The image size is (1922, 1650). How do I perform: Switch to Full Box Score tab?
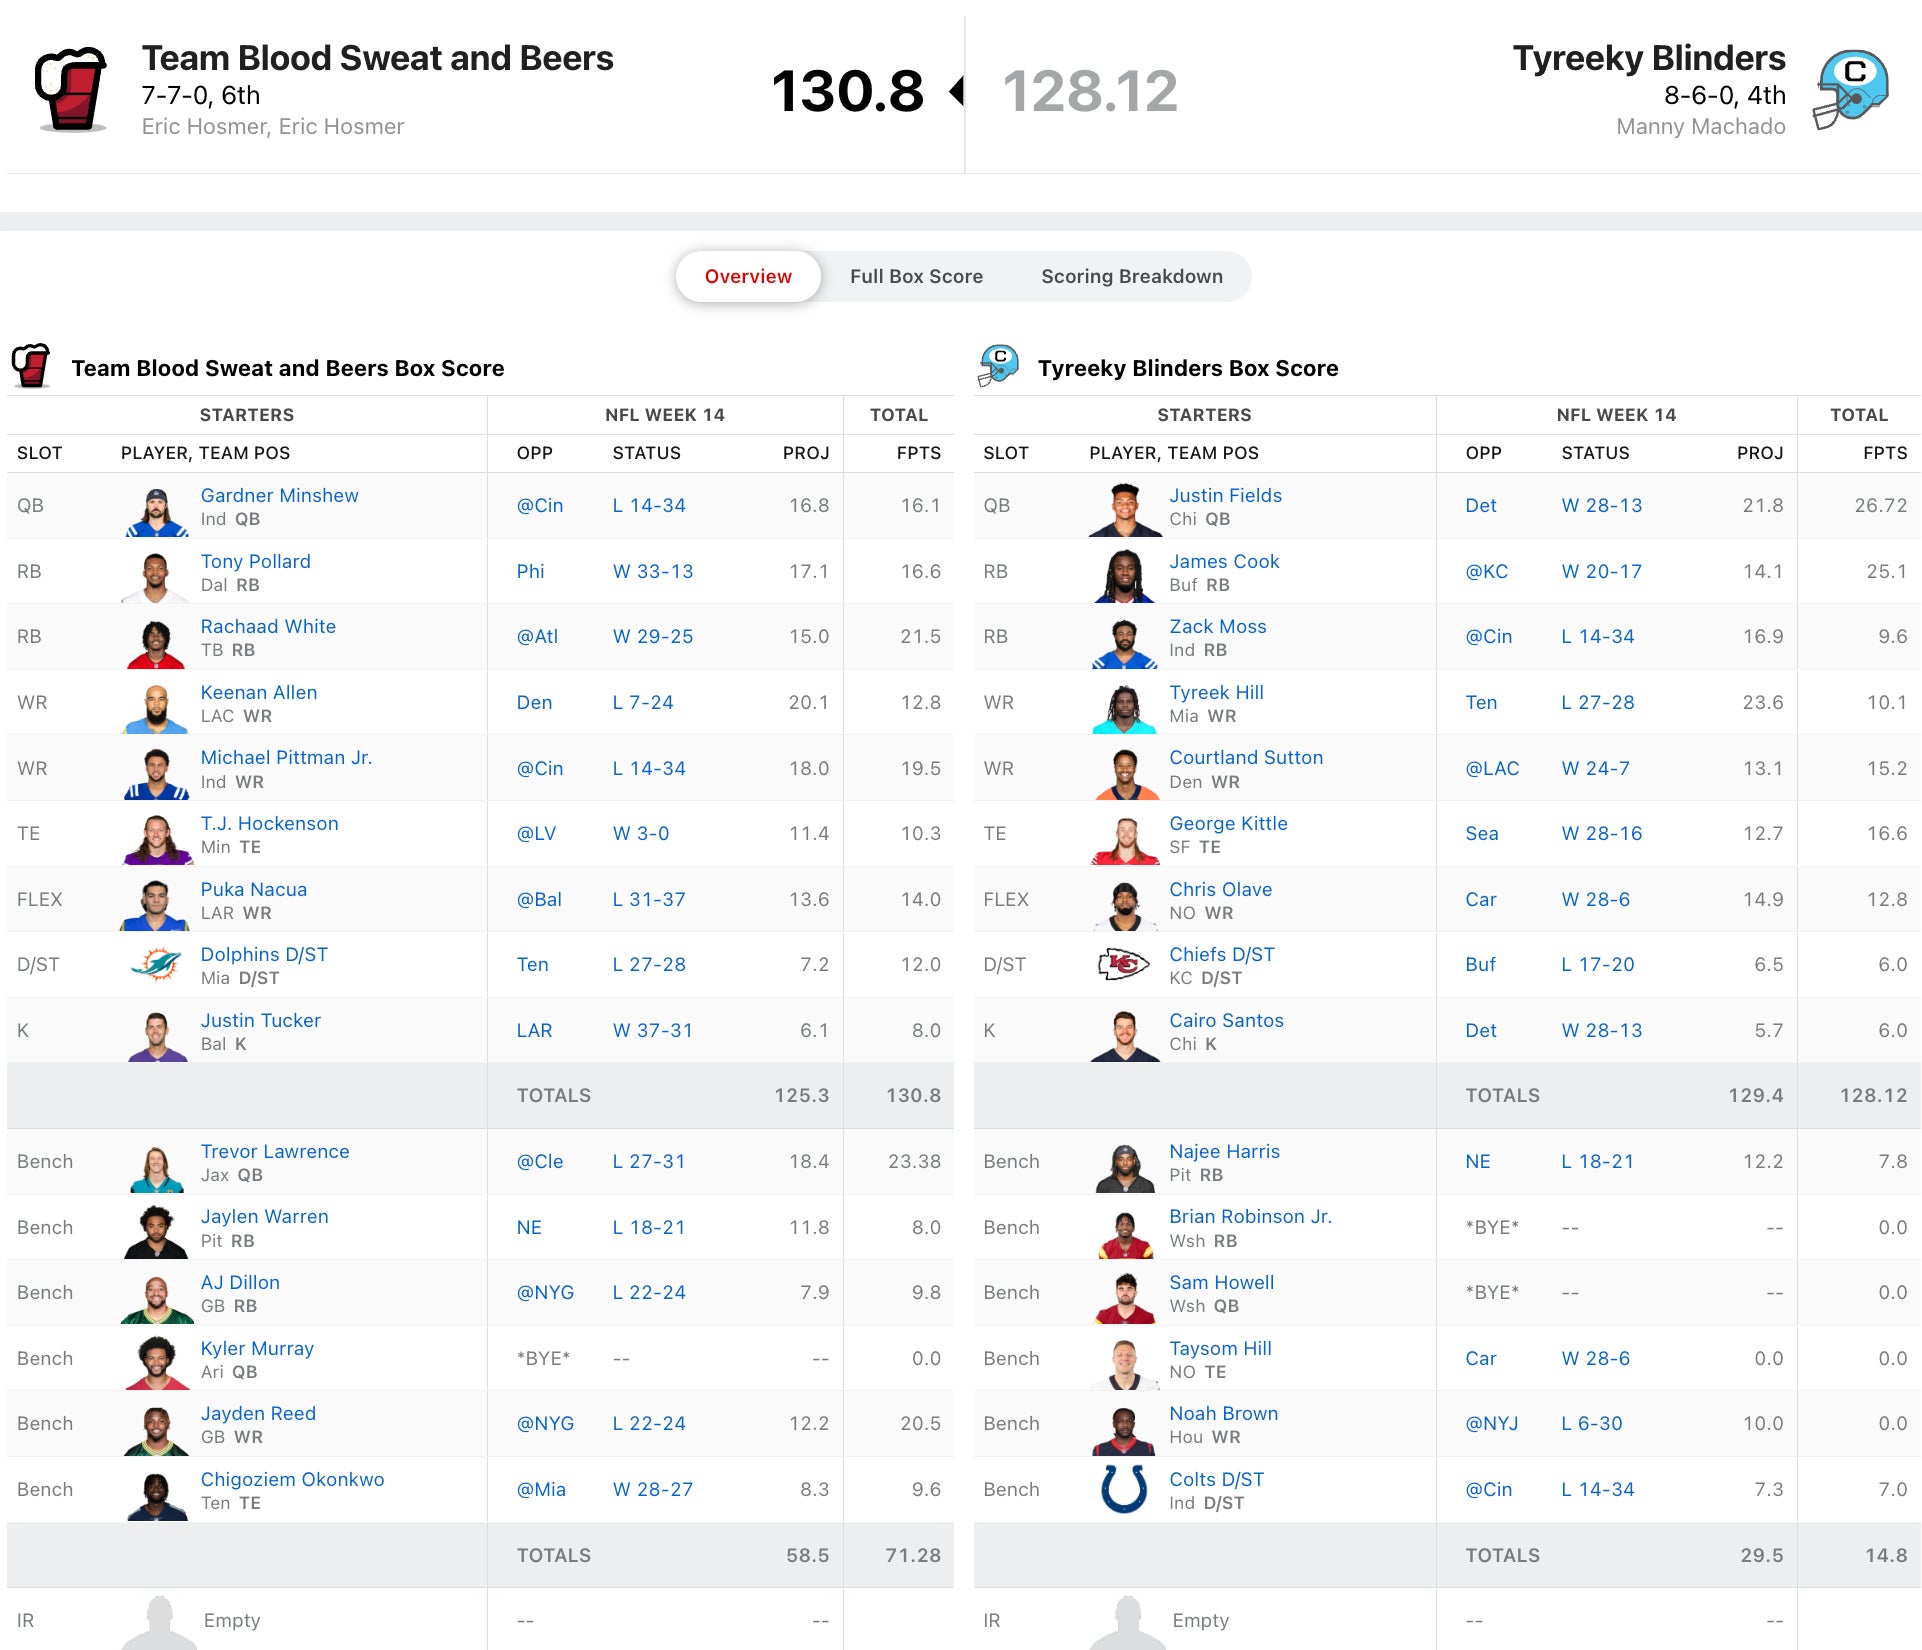coord(916,276)
